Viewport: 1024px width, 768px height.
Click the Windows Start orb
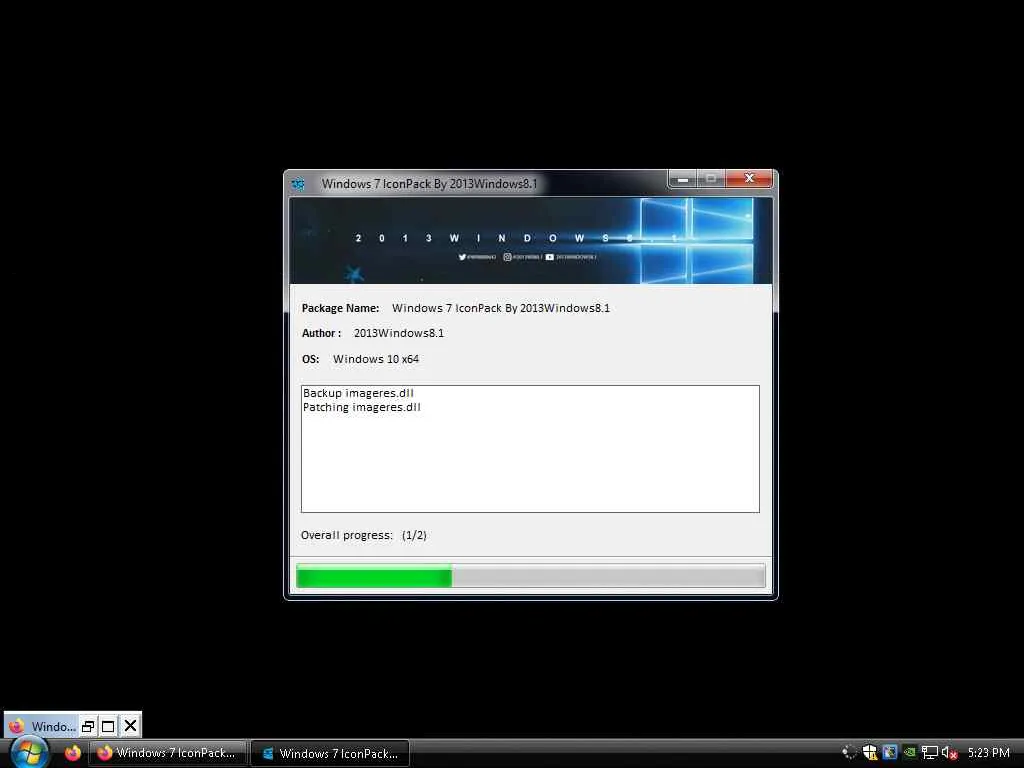[x=29, y=752]
